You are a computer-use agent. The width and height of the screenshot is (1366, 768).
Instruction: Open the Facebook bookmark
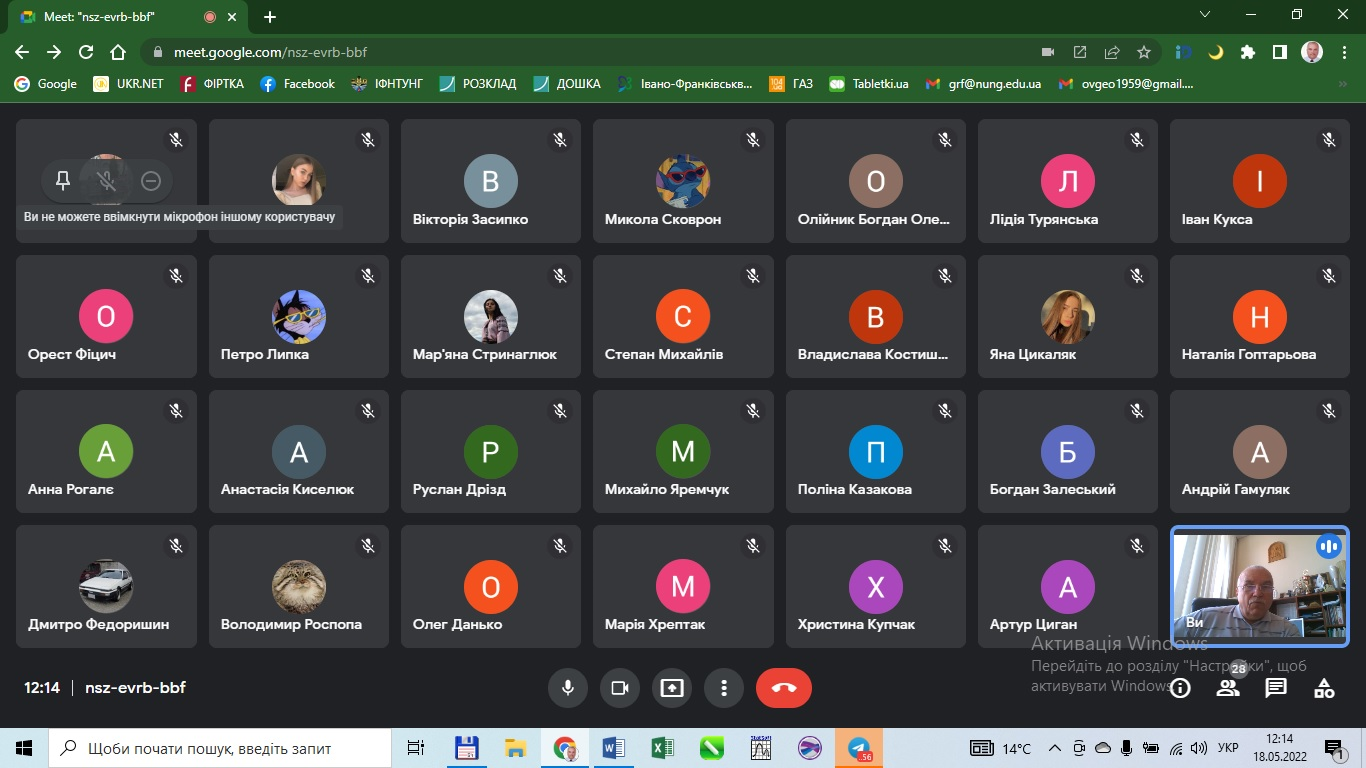tap(297, 84)
